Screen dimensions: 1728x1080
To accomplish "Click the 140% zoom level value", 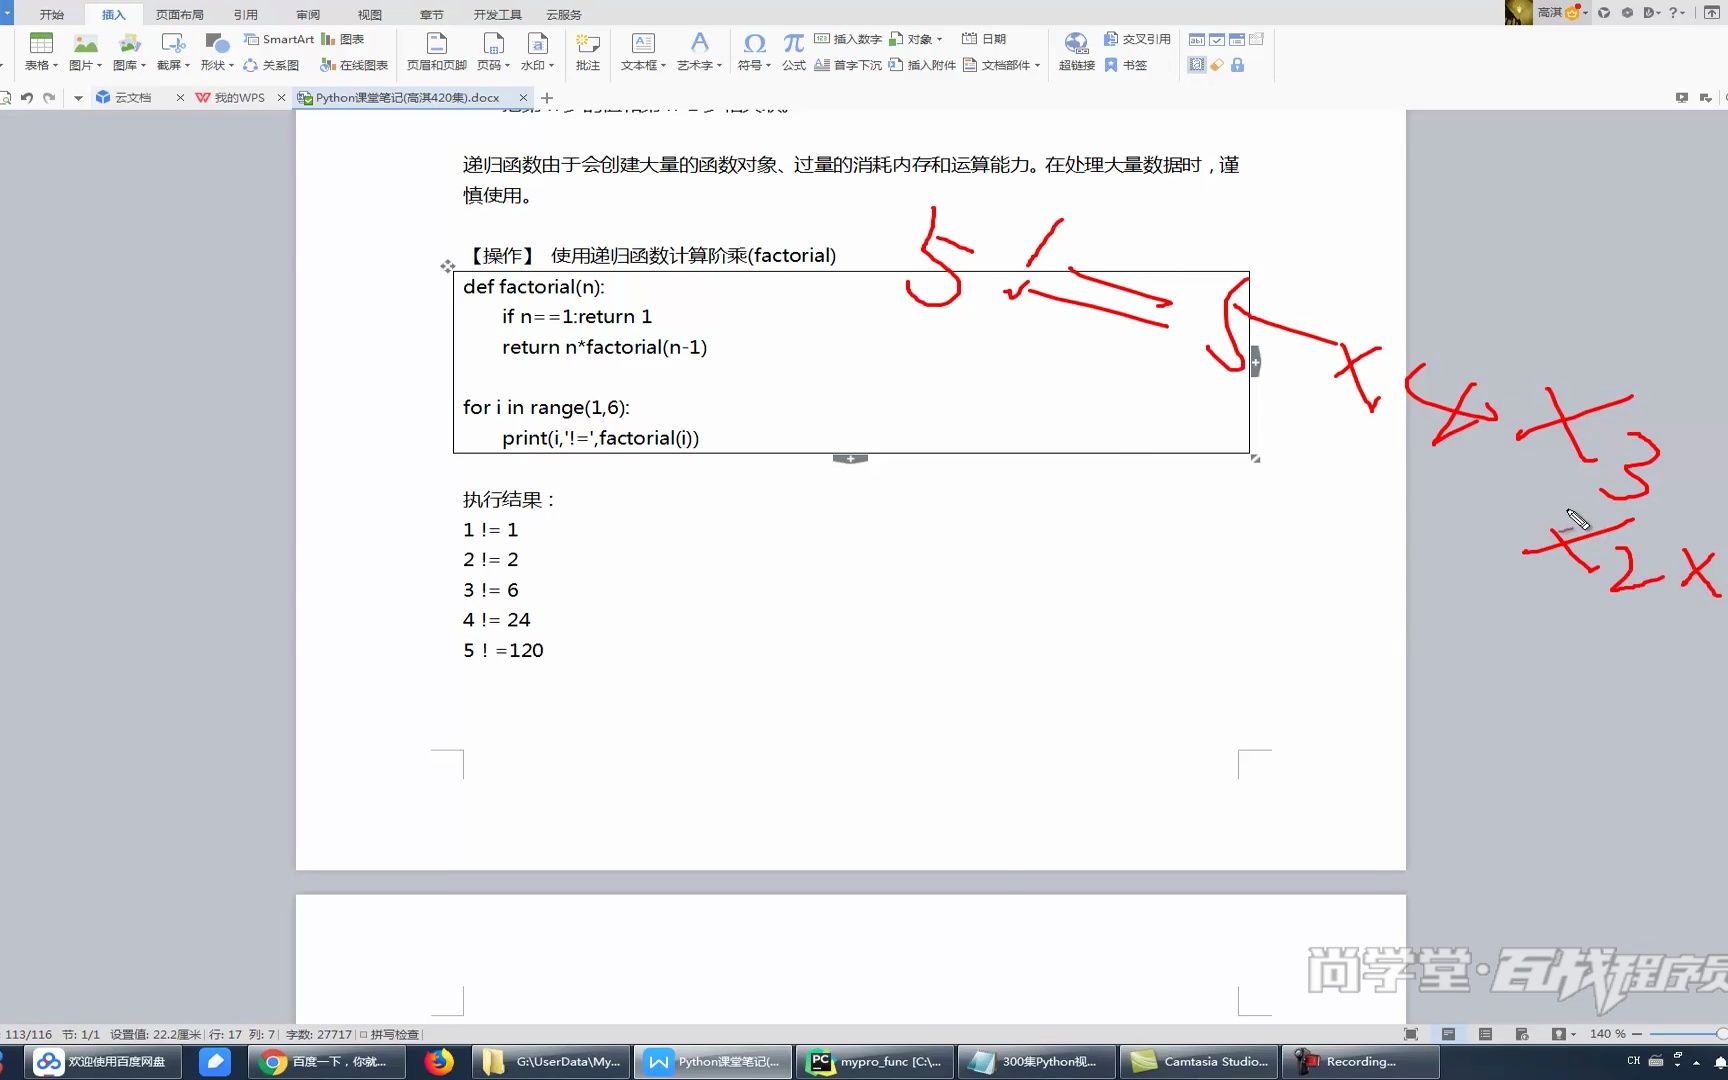I will pos(1607,1034).
